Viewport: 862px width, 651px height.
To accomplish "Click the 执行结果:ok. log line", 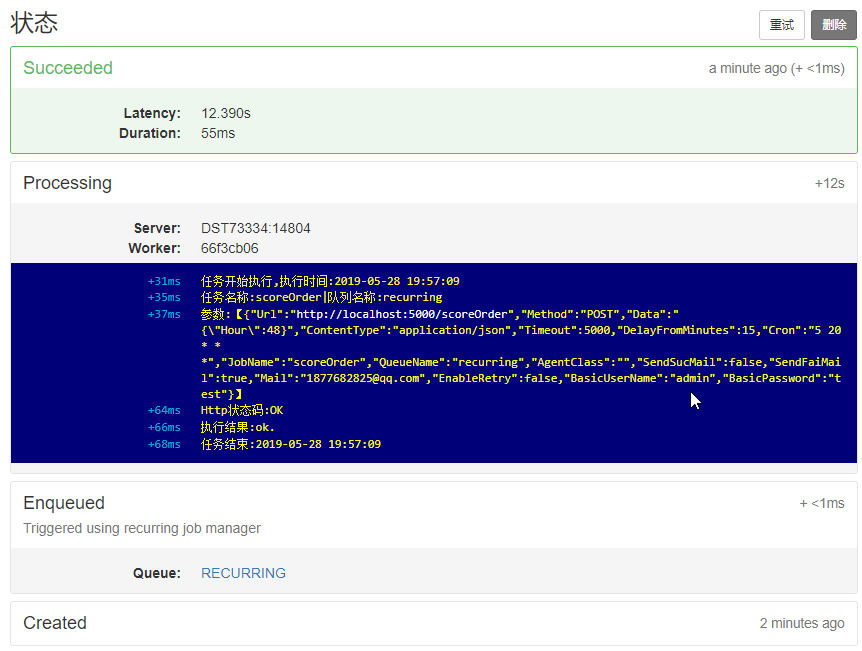I will coord(237,427).
